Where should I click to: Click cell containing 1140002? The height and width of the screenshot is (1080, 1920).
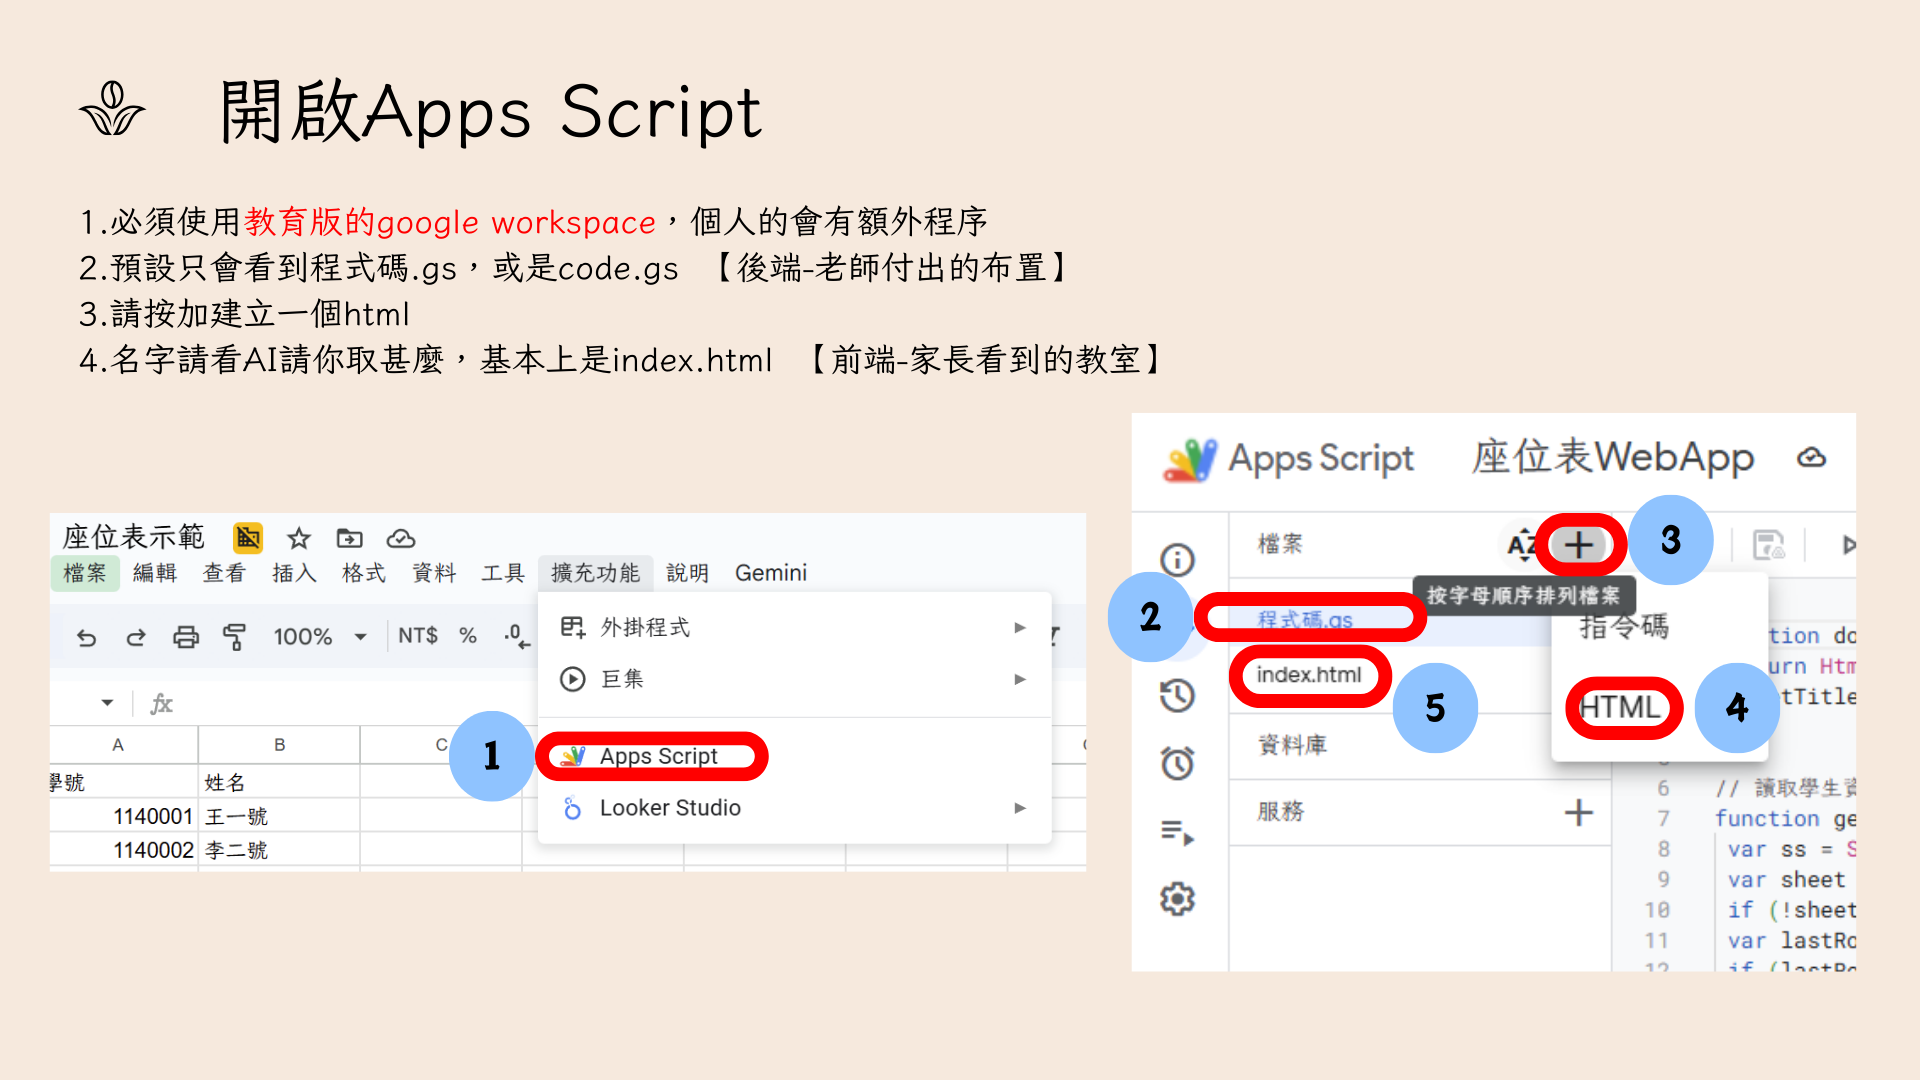pos(124,850)
